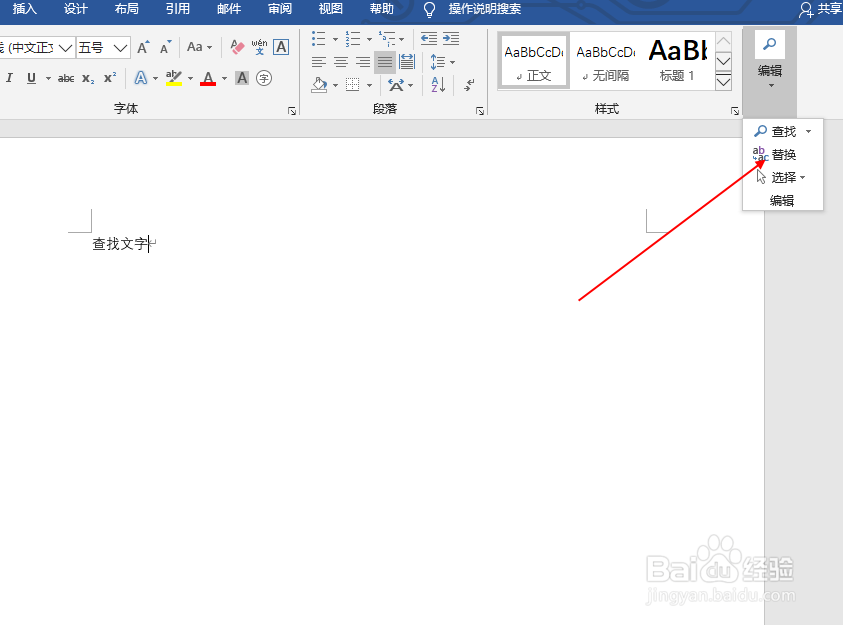Center align text
Viewport: 843px width, 625px height.
click(x=341, y=62)
